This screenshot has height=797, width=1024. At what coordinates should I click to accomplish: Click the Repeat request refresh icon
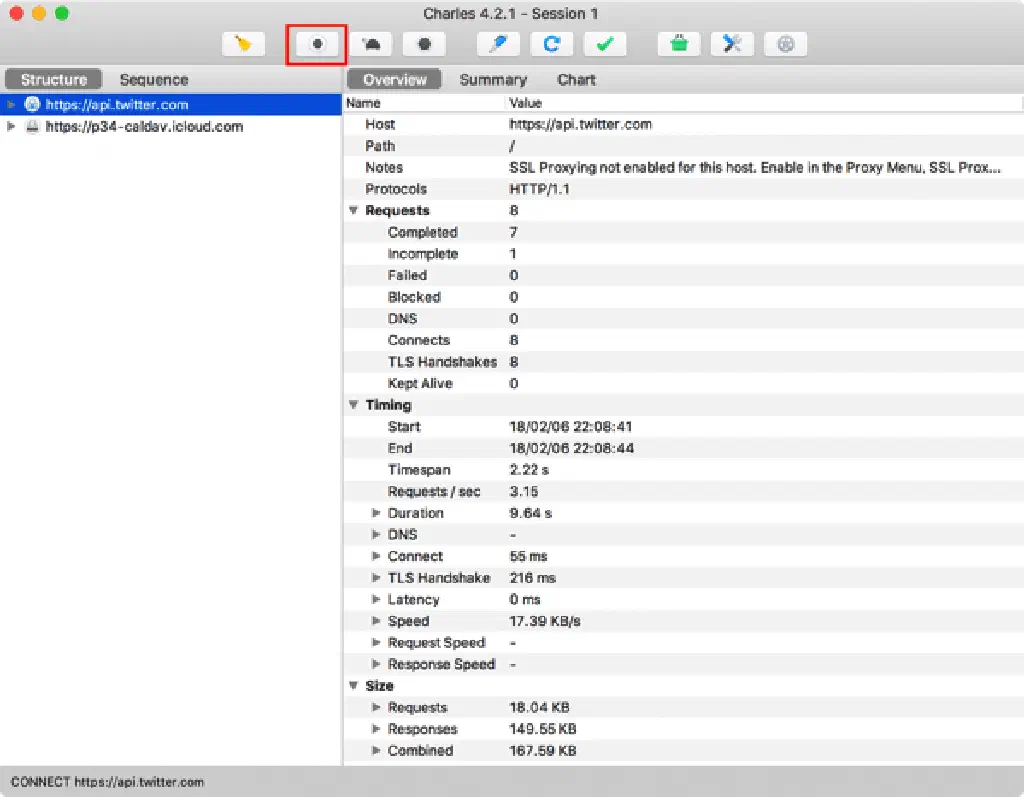point(551,44)
